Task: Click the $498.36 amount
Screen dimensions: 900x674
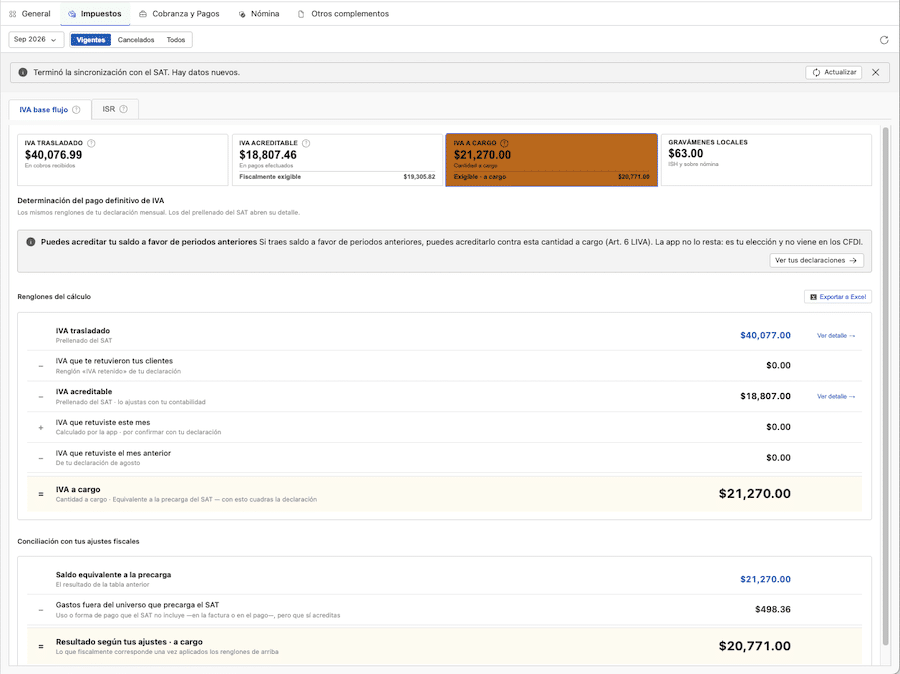Action: click(x=773, y=610)
